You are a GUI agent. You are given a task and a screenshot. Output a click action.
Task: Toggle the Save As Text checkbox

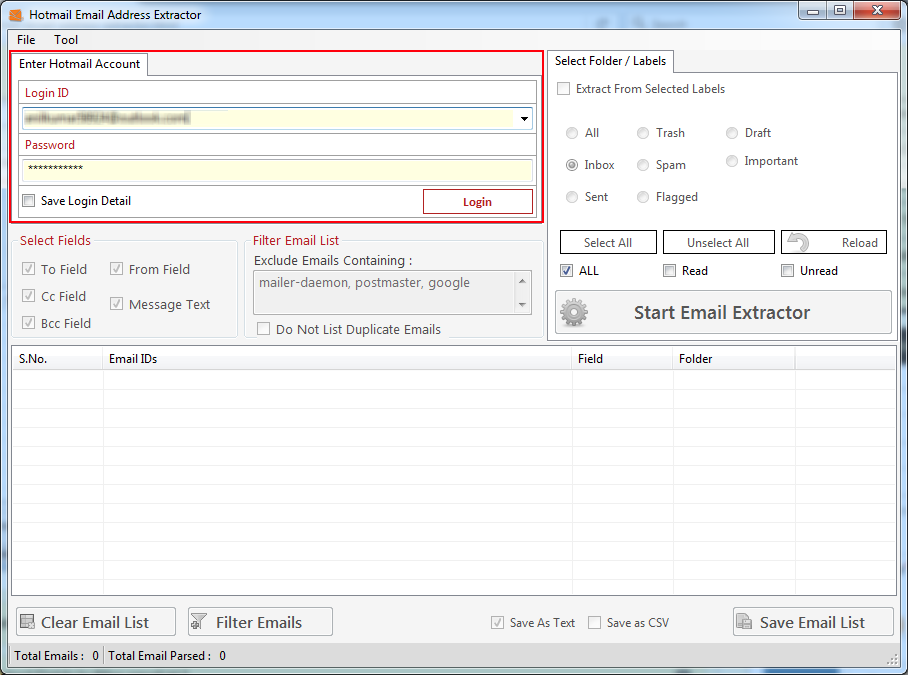tap(497, 622)
